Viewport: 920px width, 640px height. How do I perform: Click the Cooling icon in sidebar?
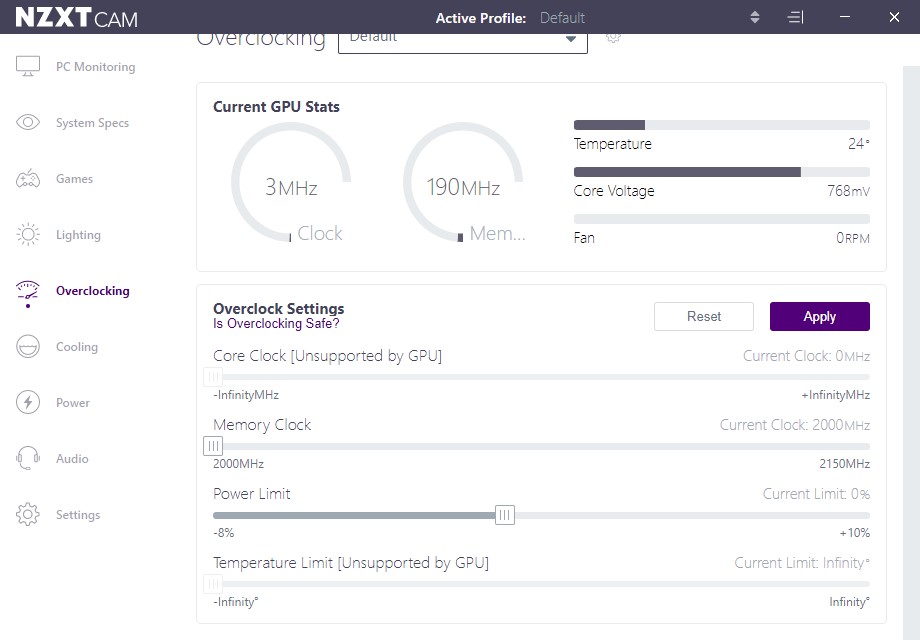tap(28, 347)
